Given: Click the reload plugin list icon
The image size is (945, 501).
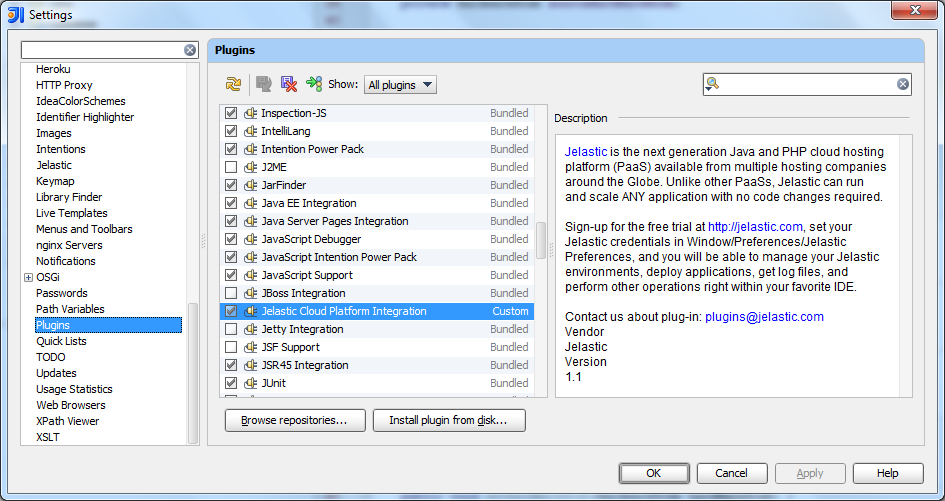Looking at the screenshot, I should coord(233,85).
